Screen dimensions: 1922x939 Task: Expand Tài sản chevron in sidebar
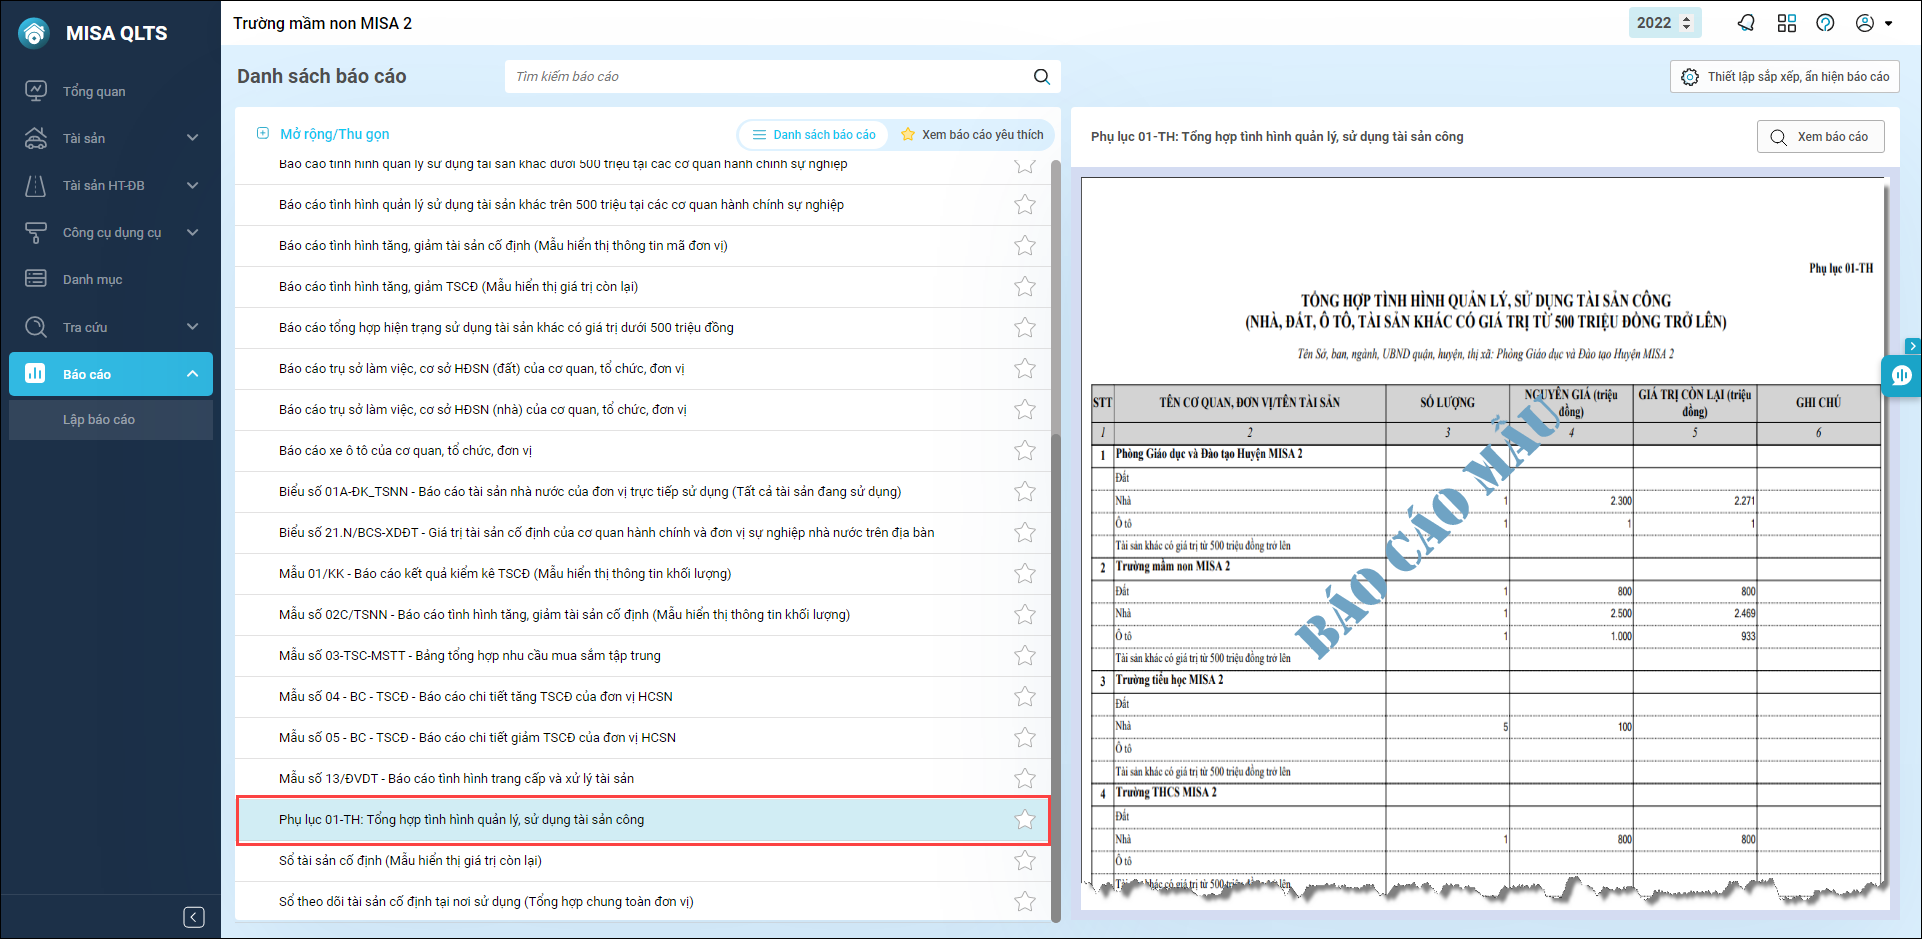click(193, 138)
